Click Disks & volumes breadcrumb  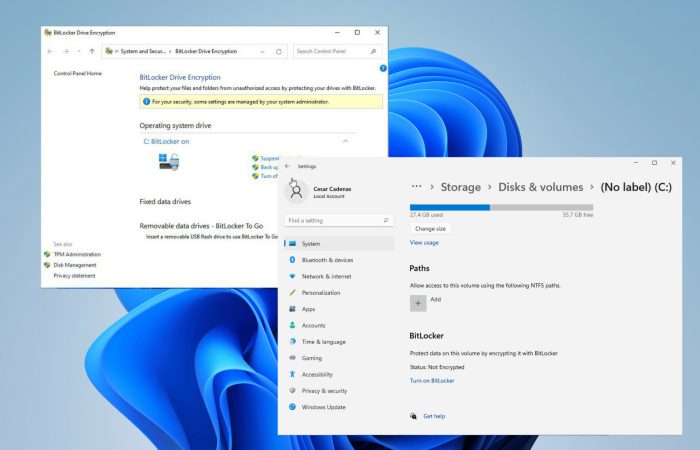541,187
